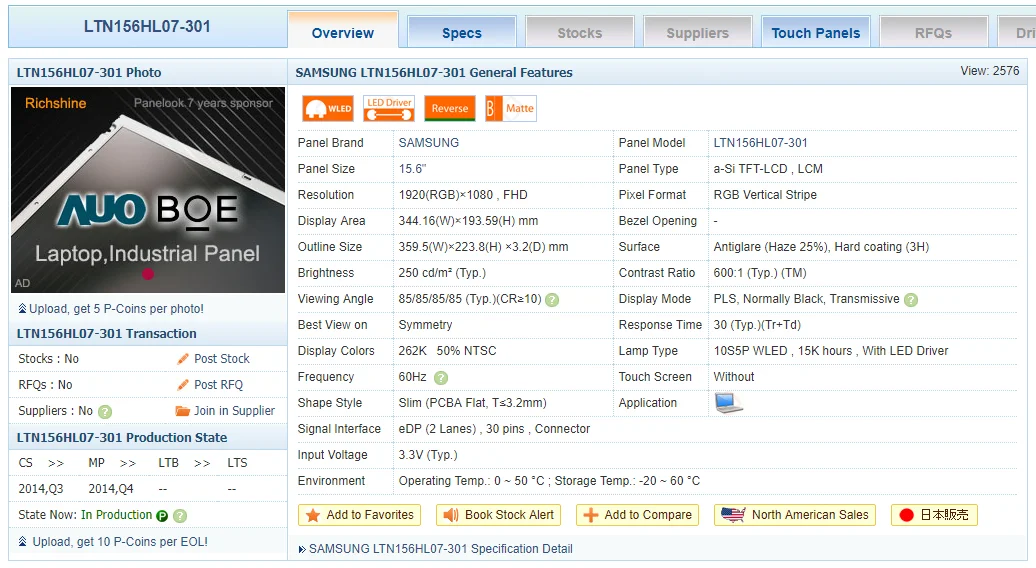Screen dimensions: 1036x568
Task: Click the green P production state icon
Action: (x=162, y=516)
